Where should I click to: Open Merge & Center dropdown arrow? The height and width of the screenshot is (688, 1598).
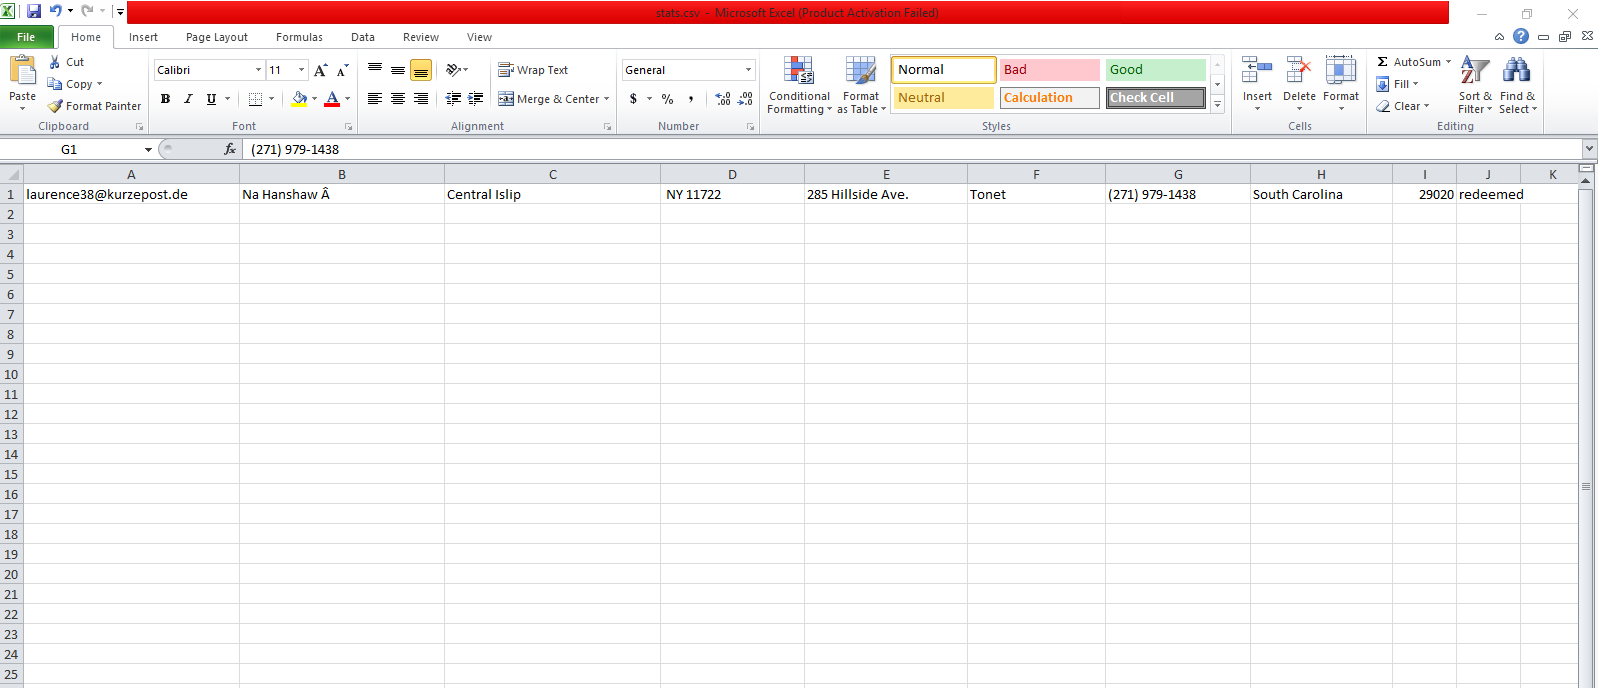tap(607, 99)
